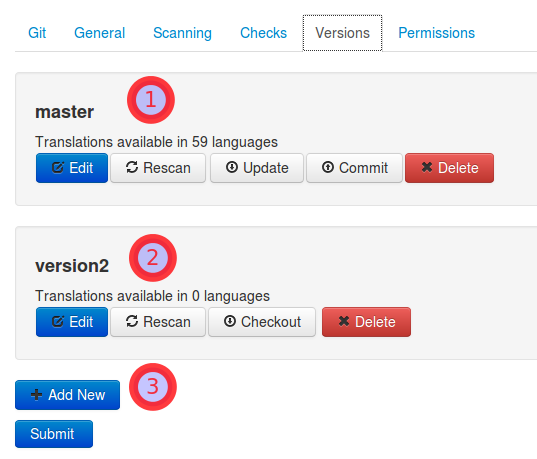Rescan the master version

pos(158,168)
